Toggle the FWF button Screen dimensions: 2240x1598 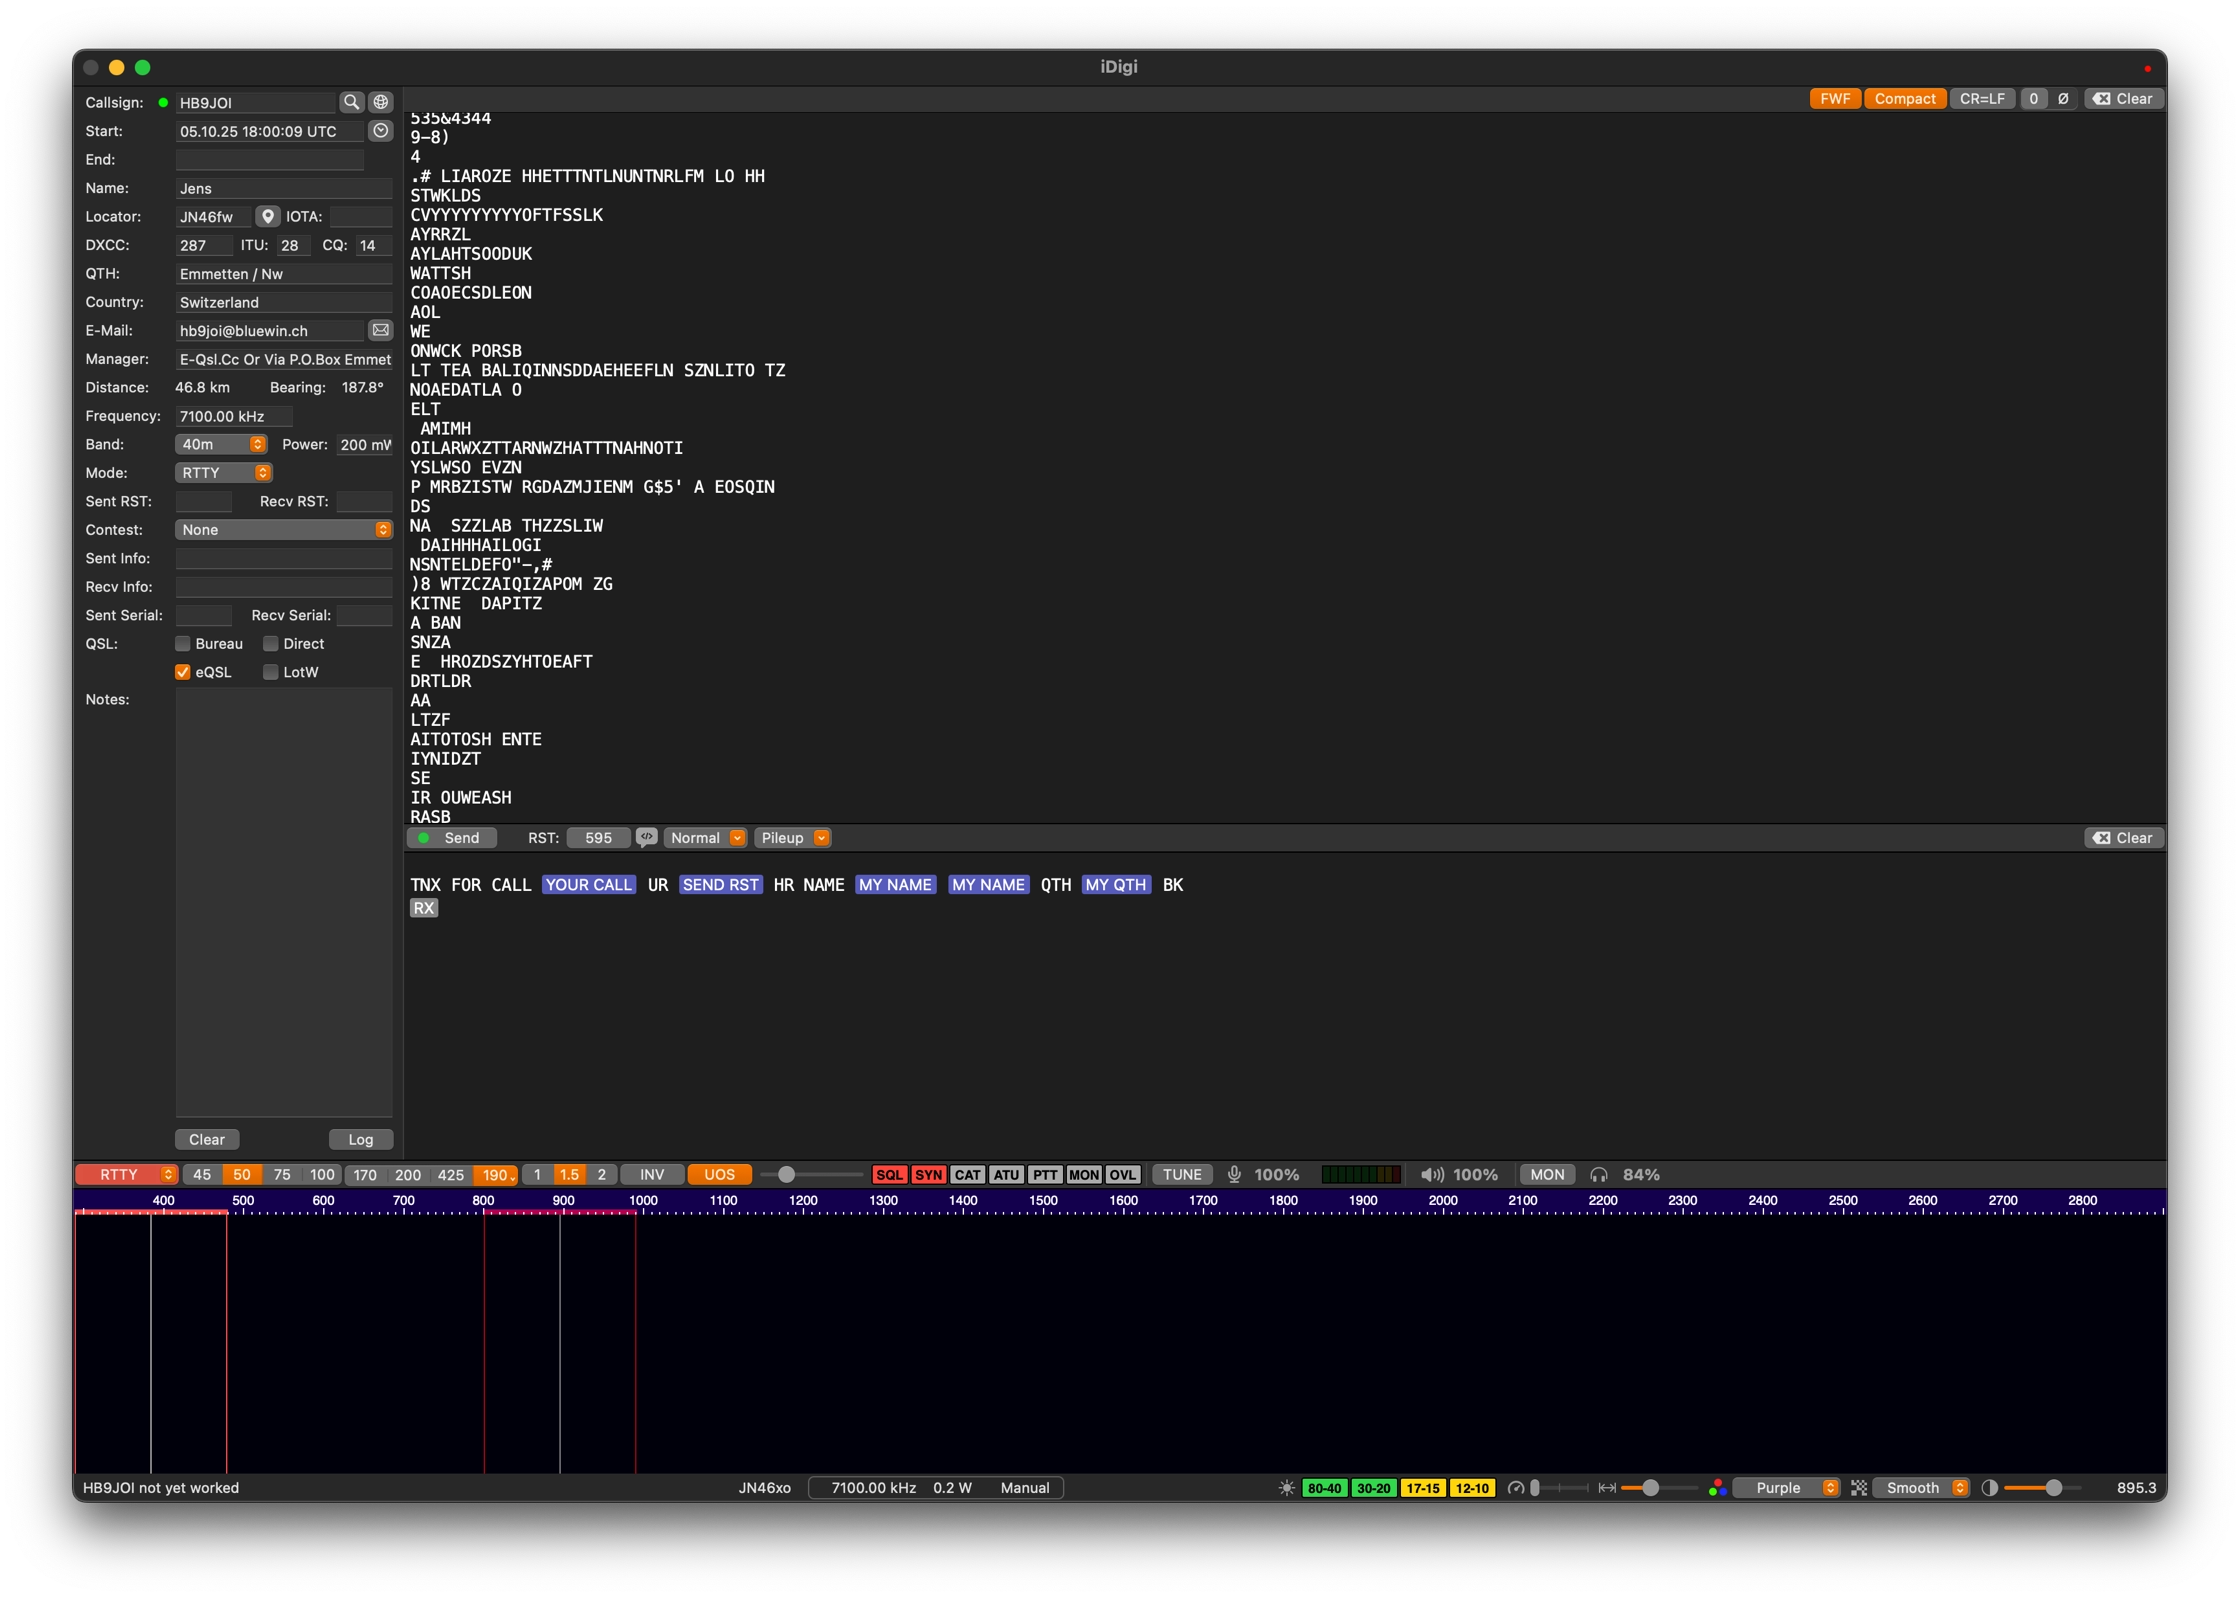click(1834, 99)
